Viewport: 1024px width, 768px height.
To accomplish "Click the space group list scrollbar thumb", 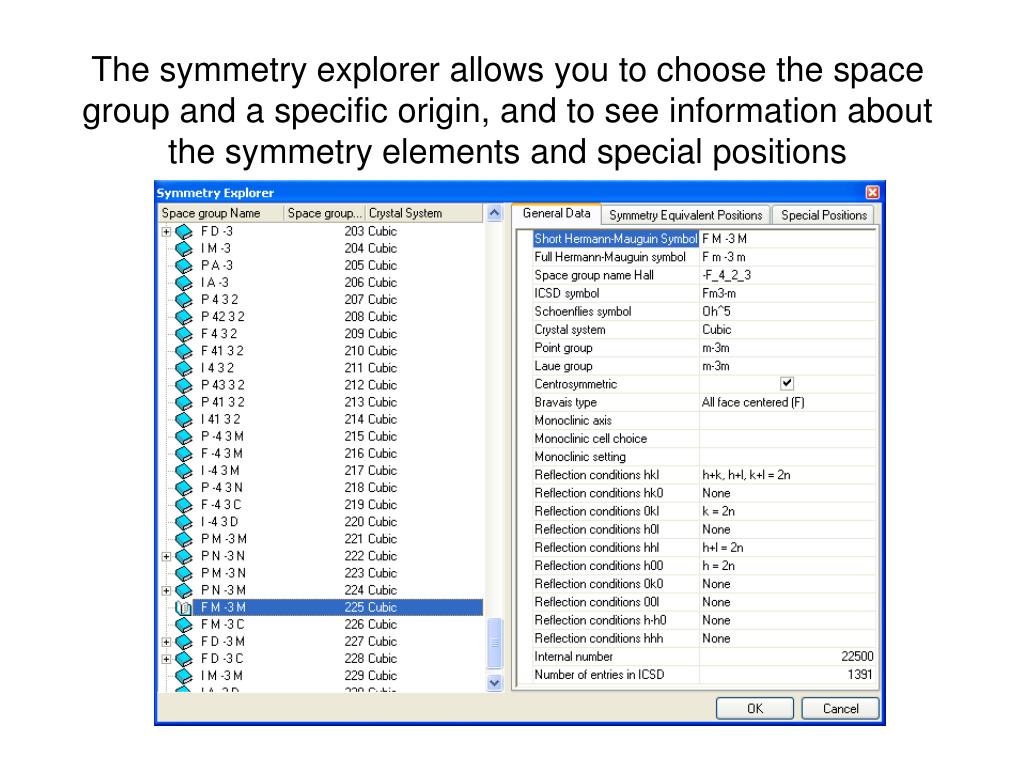I will [x=494, y=643].
